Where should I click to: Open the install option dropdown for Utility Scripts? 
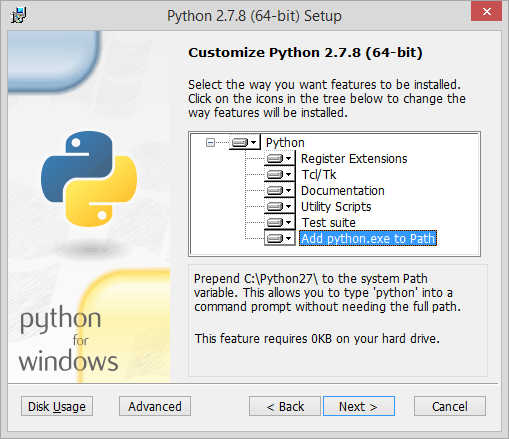click(x=280, y=206)
